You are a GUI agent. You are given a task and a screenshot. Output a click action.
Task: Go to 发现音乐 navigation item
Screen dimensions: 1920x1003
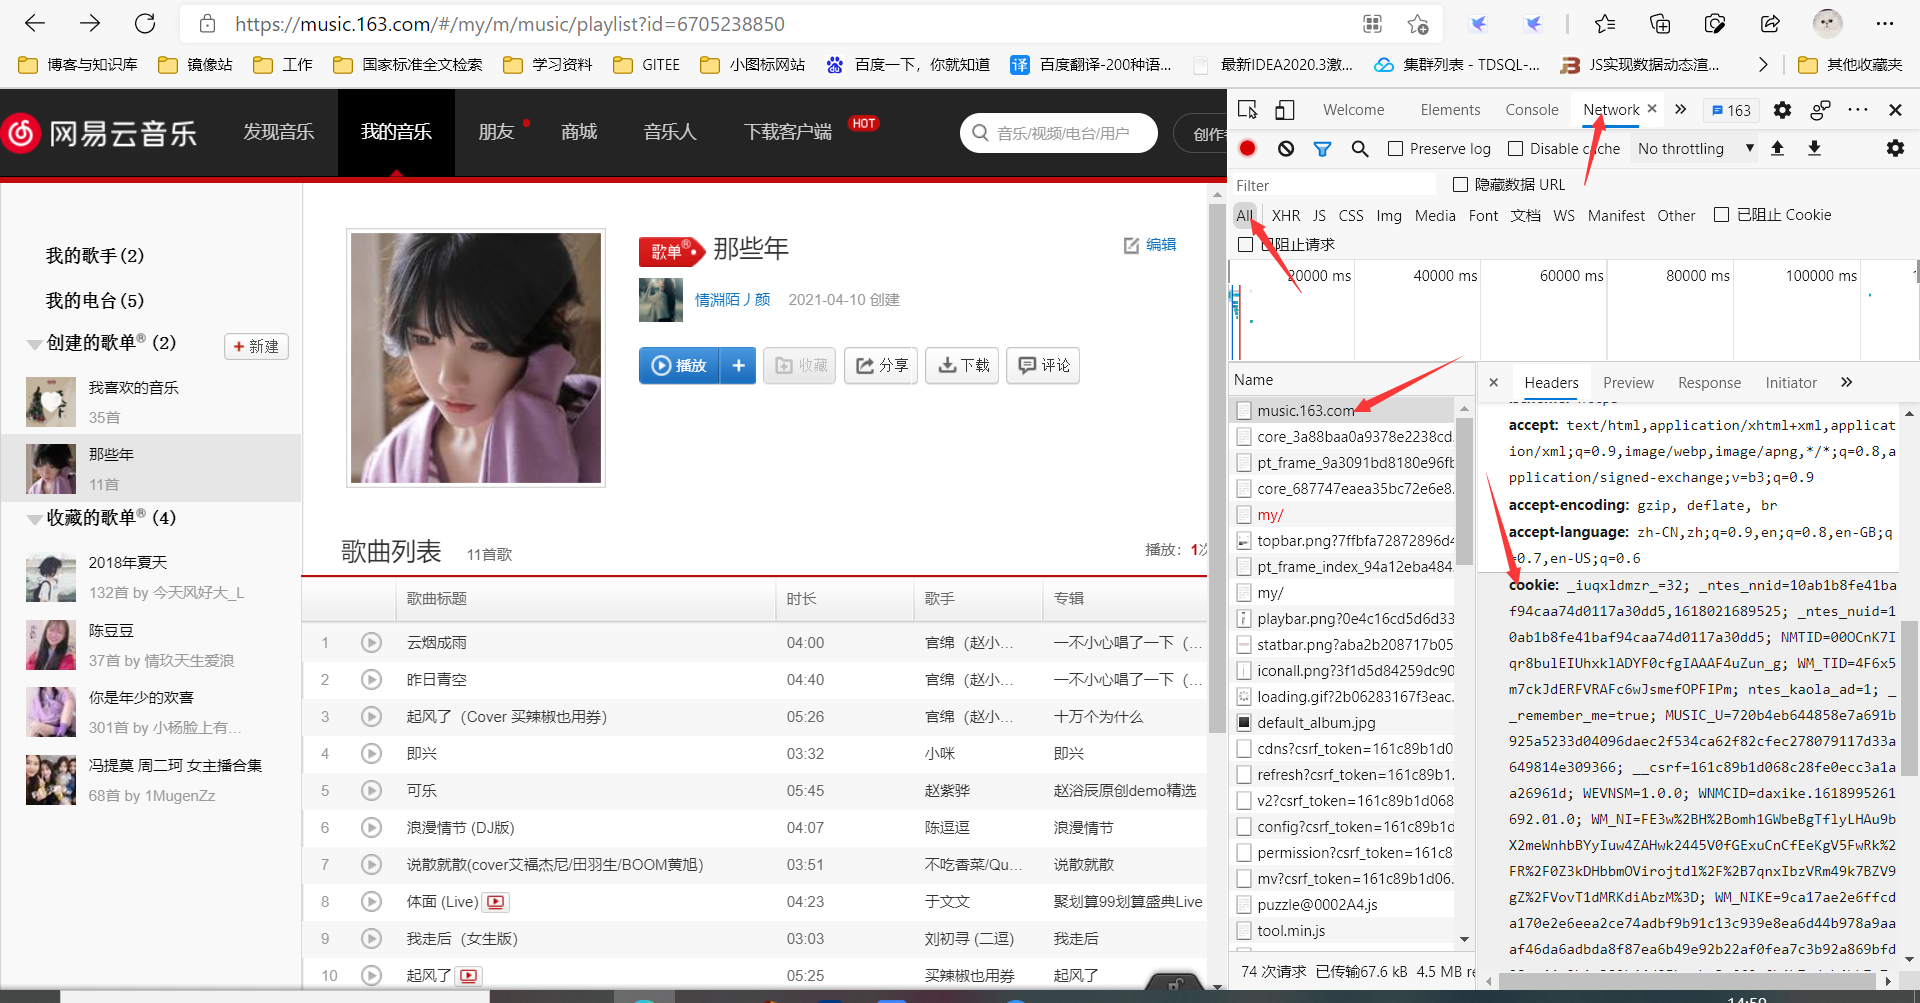point(279,131)
